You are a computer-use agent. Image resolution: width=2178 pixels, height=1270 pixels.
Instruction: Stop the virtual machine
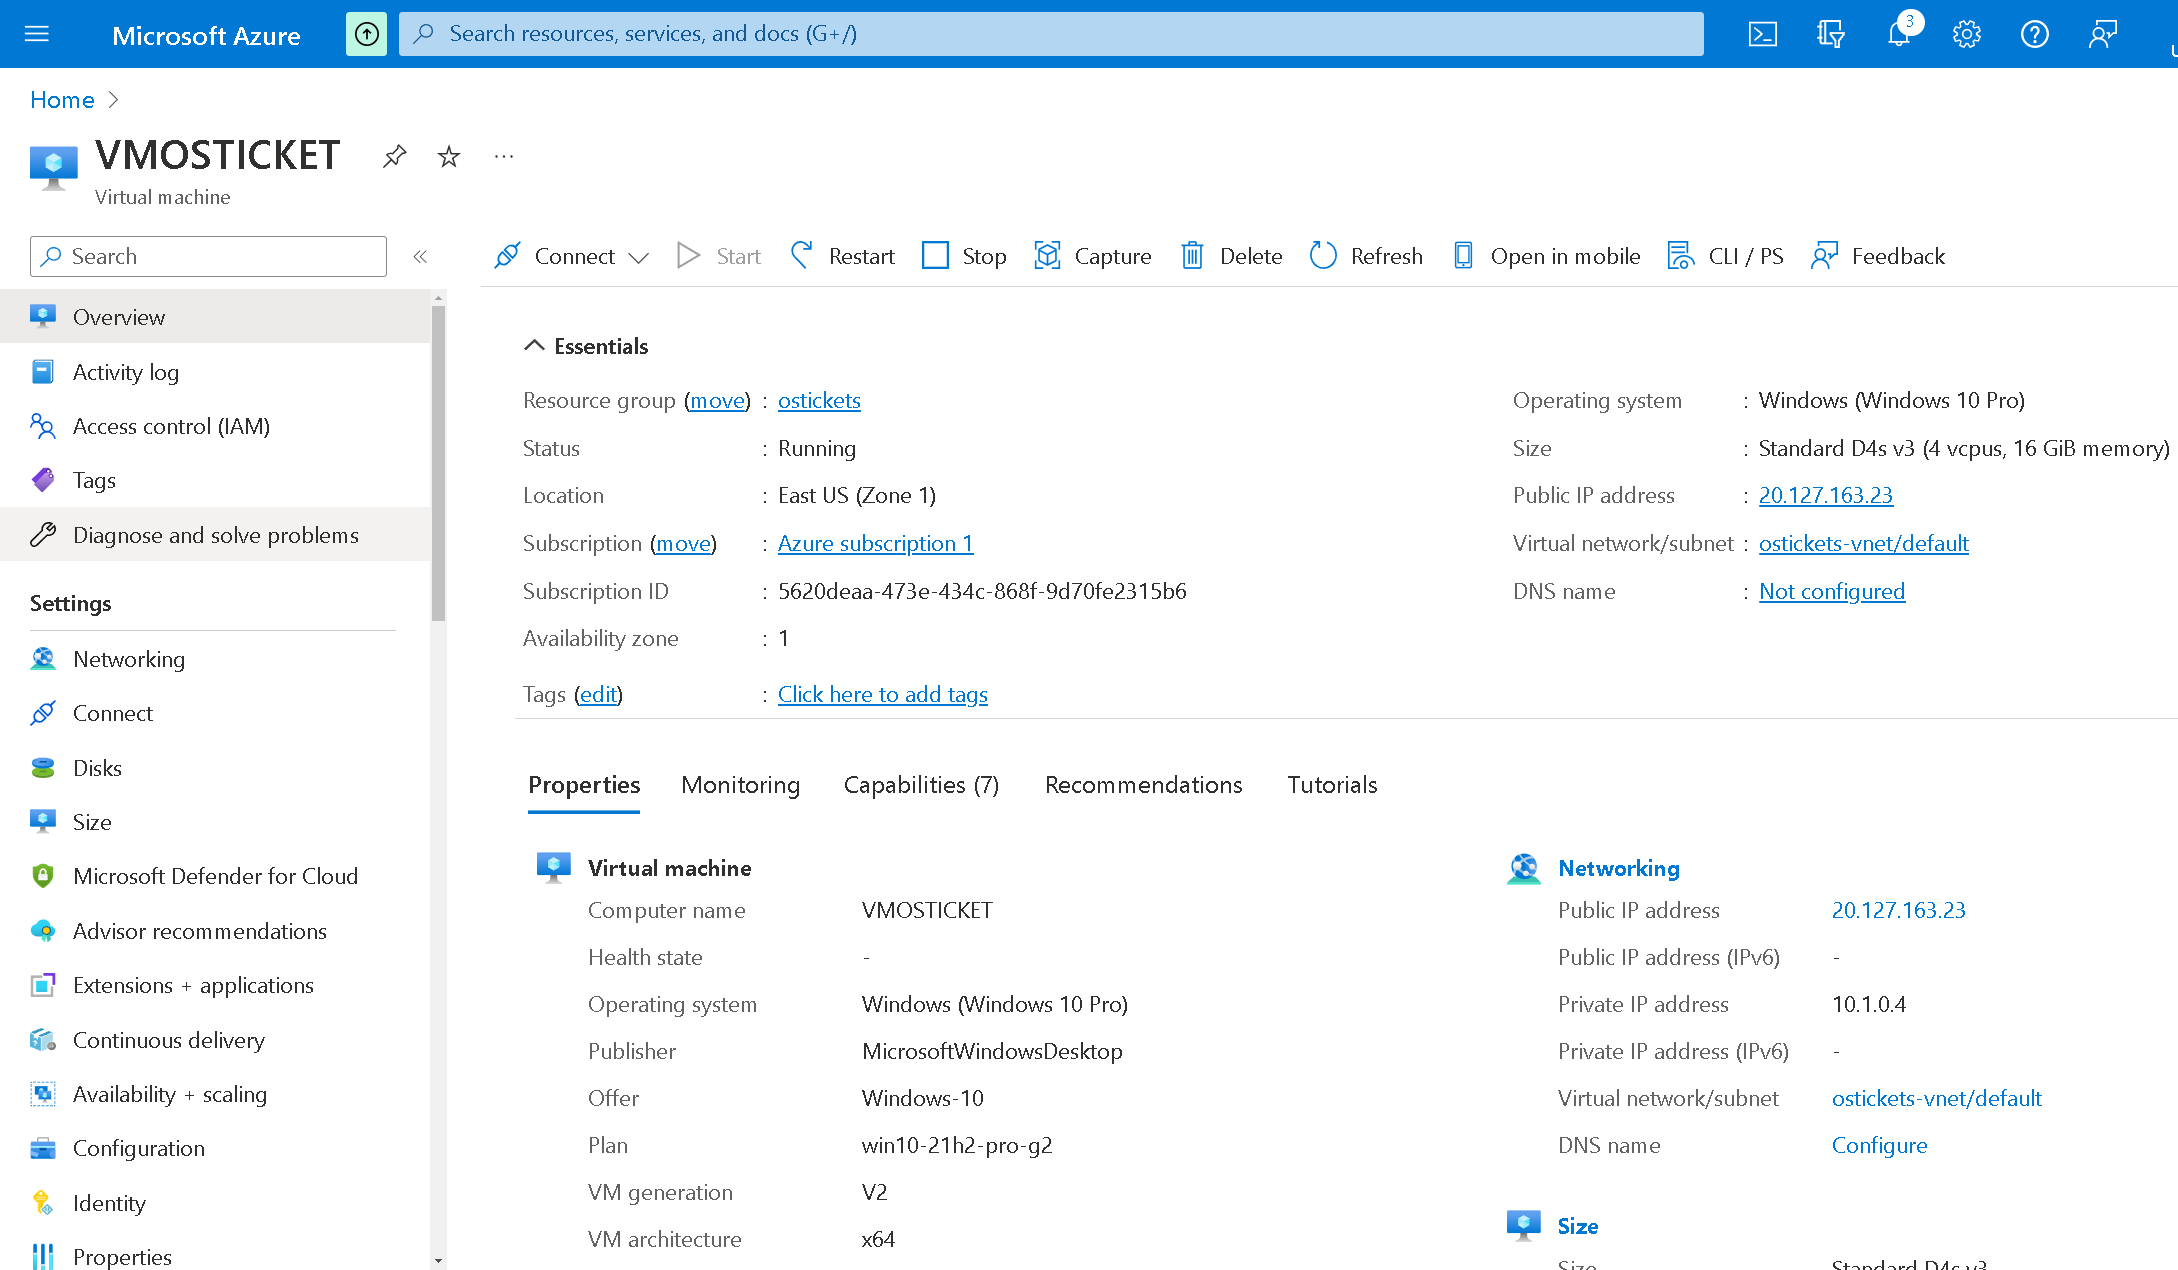(x=961, y=256)
